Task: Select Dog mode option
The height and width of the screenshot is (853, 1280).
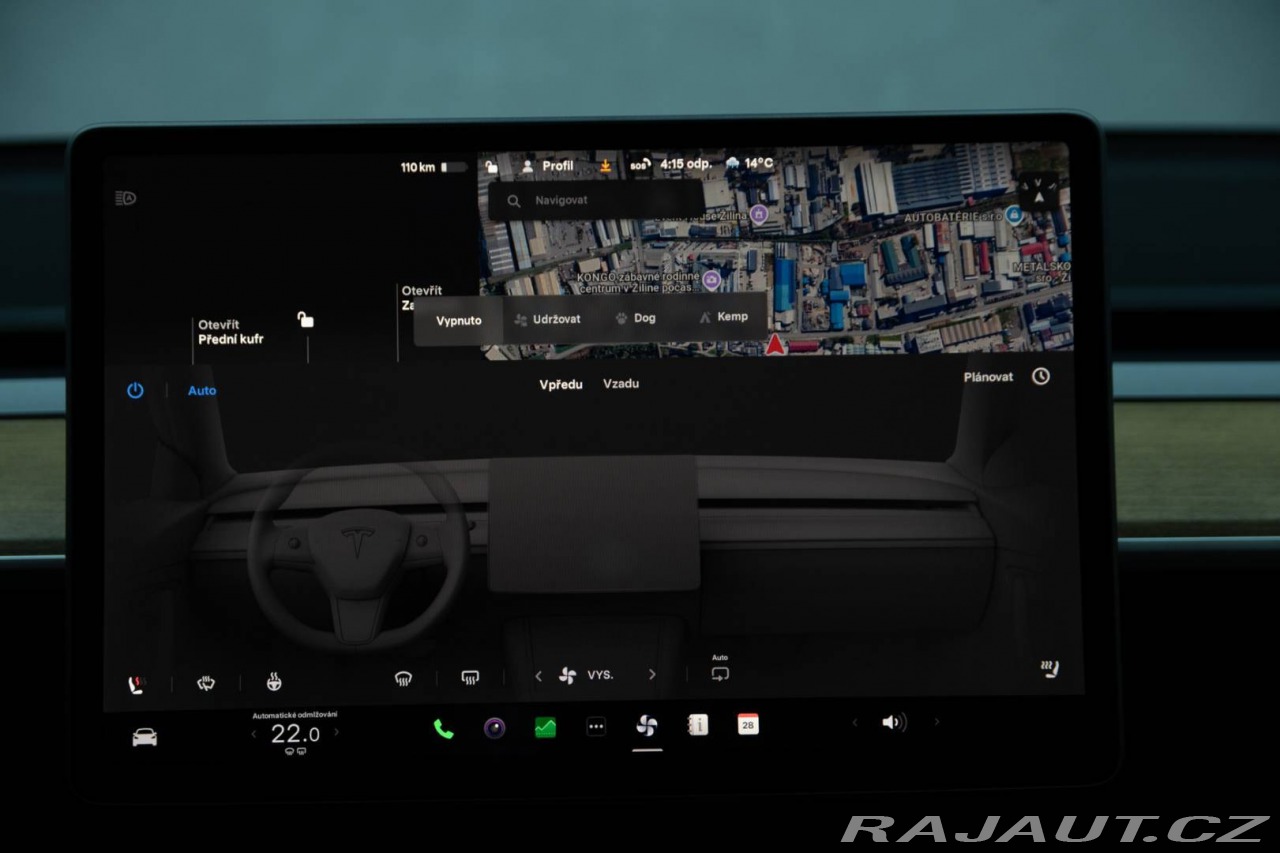Action: 636,318
